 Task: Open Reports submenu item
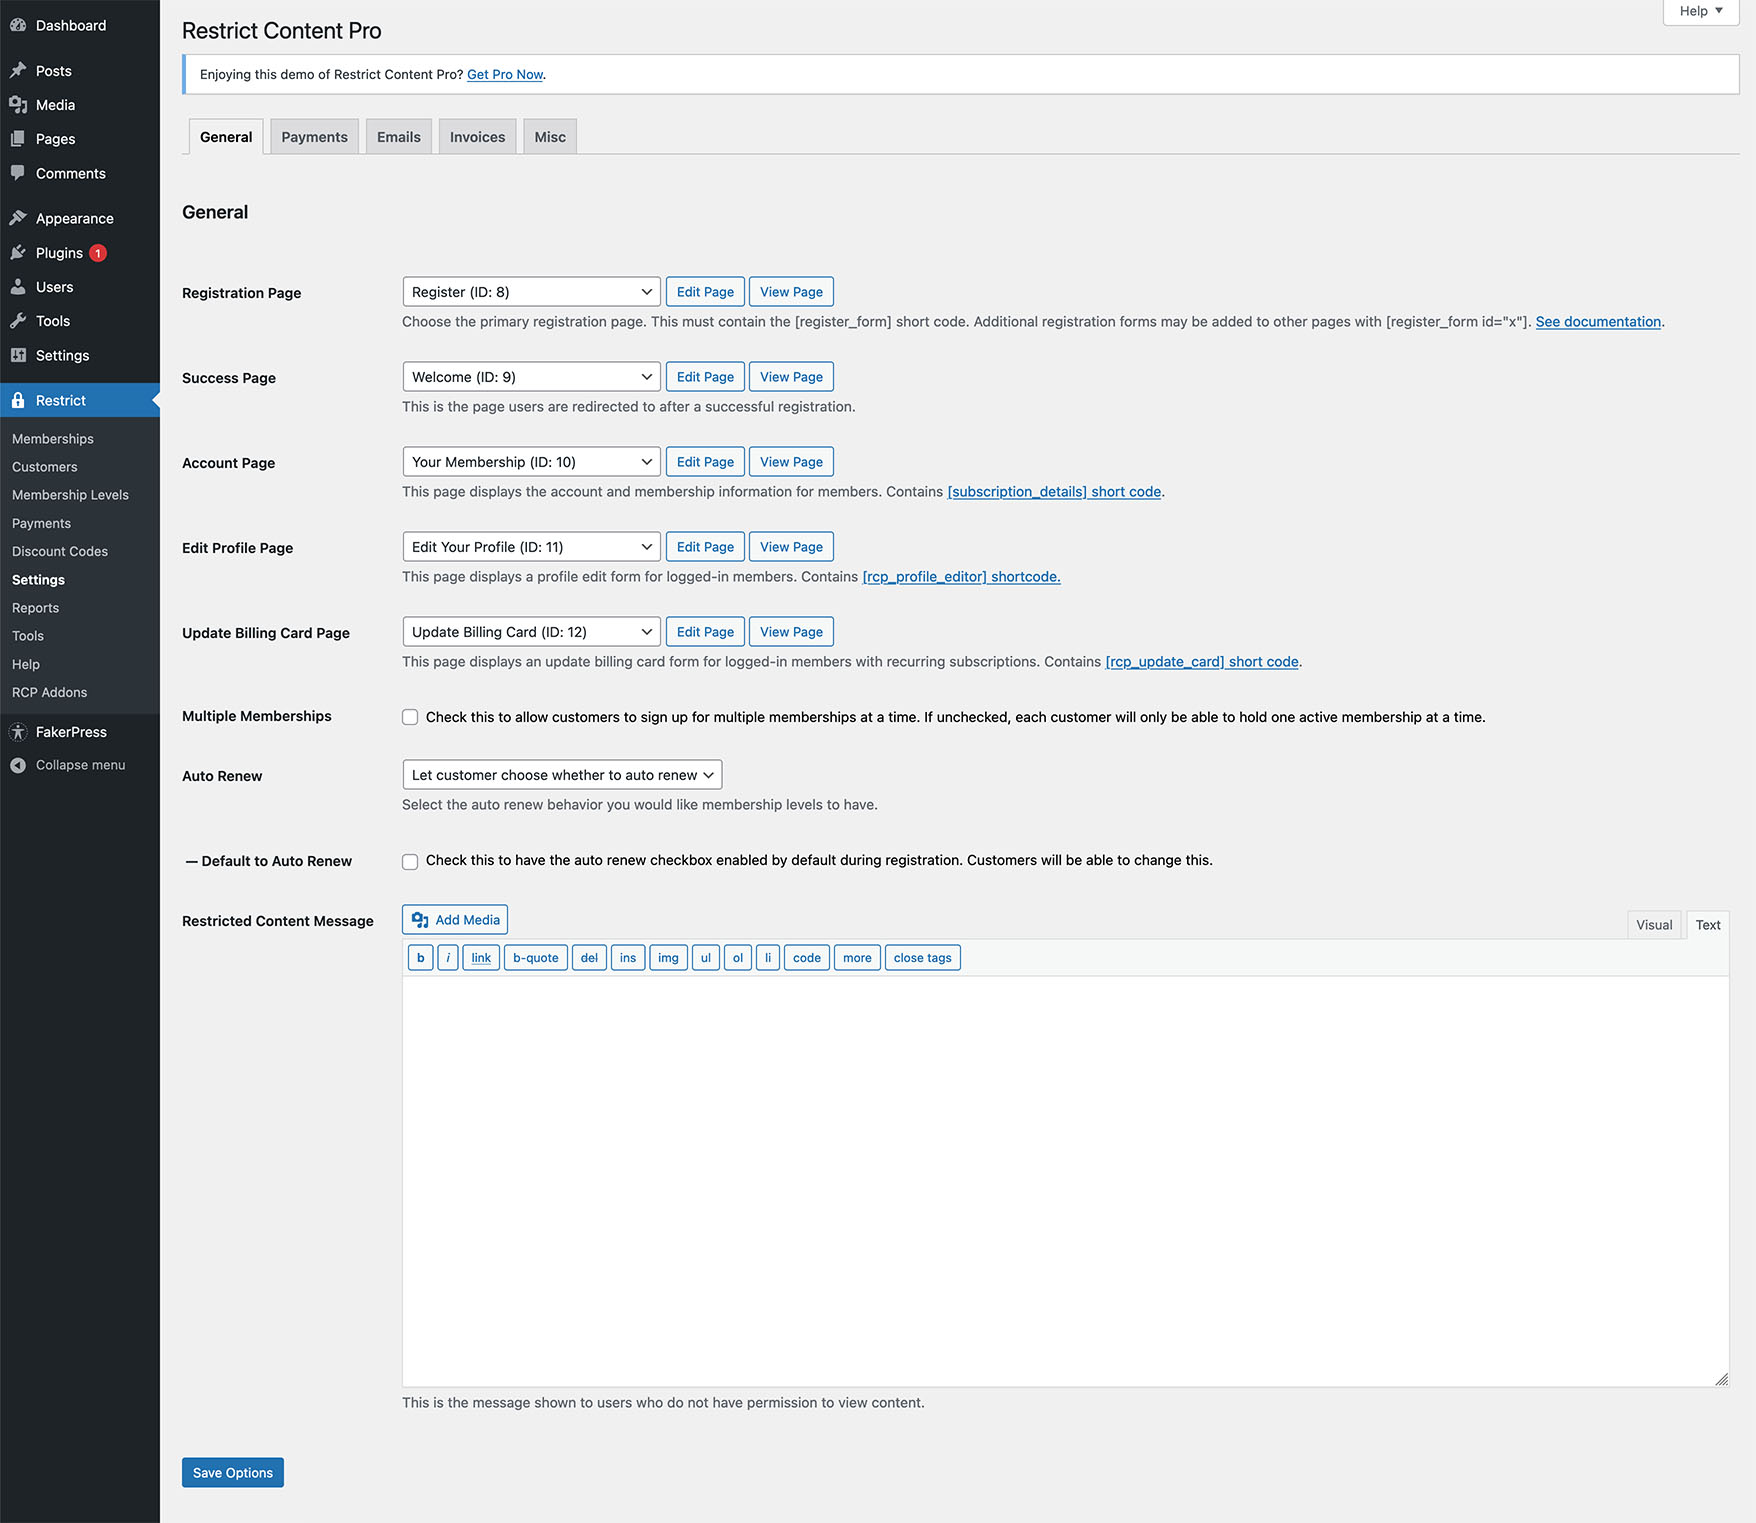pyautogui.click(x=35, y=608)
